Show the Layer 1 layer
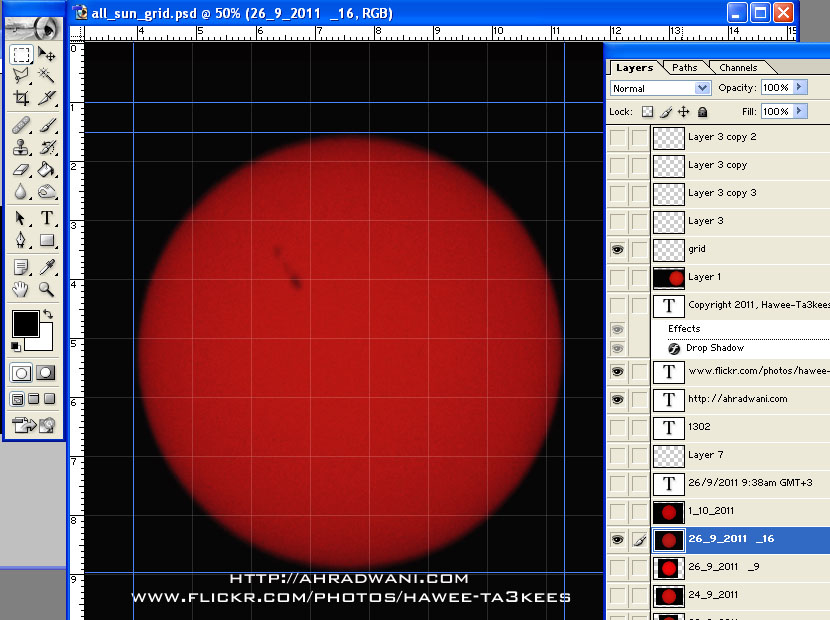The height and width of the screenshot is (620, 830). (617, 277)
